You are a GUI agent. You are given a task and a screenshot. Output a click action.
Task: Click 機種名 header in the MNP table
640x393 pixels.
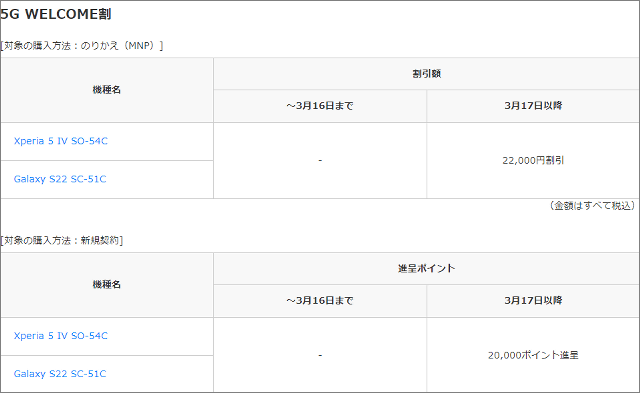pos(107,90)
